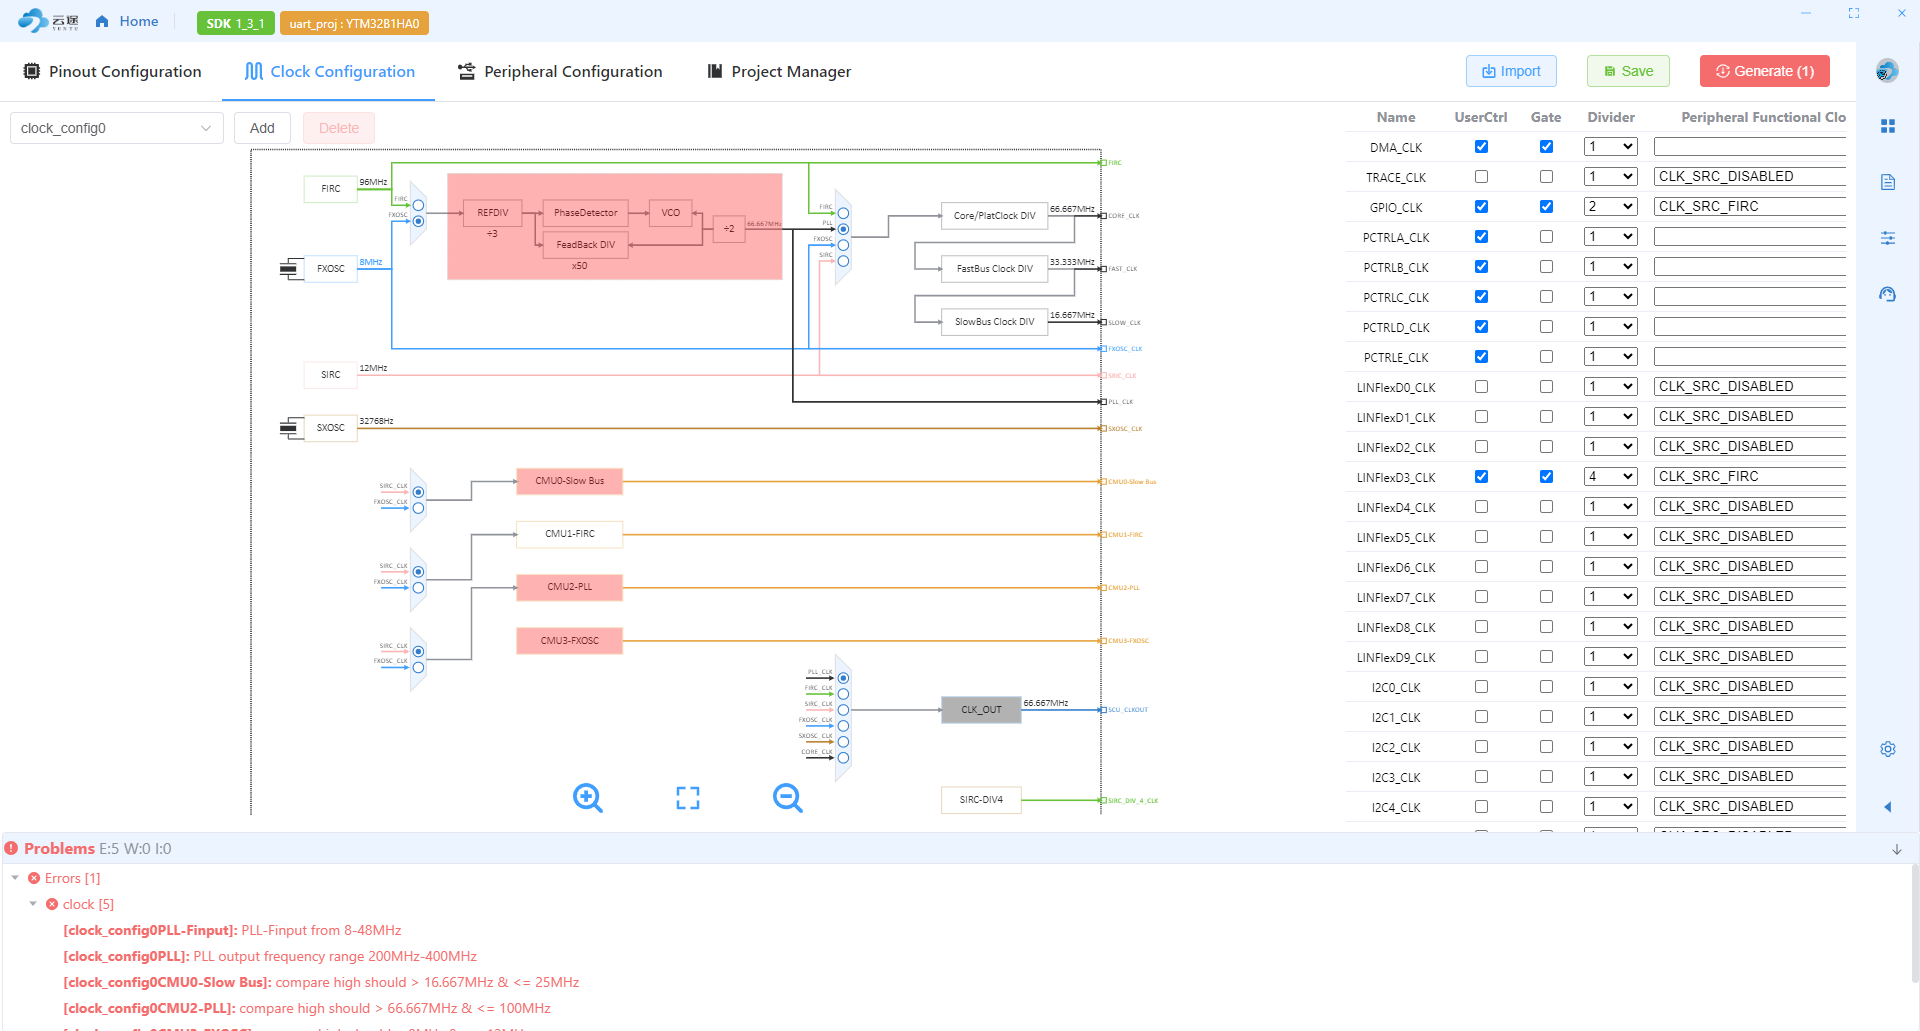Click the Problems error icon
The image size is (1920, 1031).
[x=11, y=848]
